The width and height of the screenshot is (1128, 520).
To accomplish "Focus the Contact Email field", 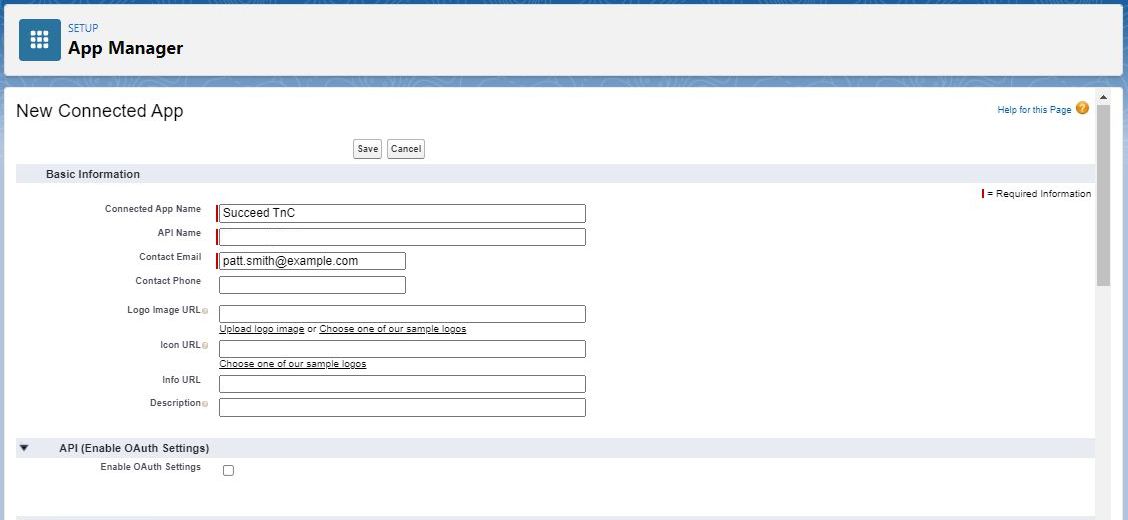I will 312,261.
